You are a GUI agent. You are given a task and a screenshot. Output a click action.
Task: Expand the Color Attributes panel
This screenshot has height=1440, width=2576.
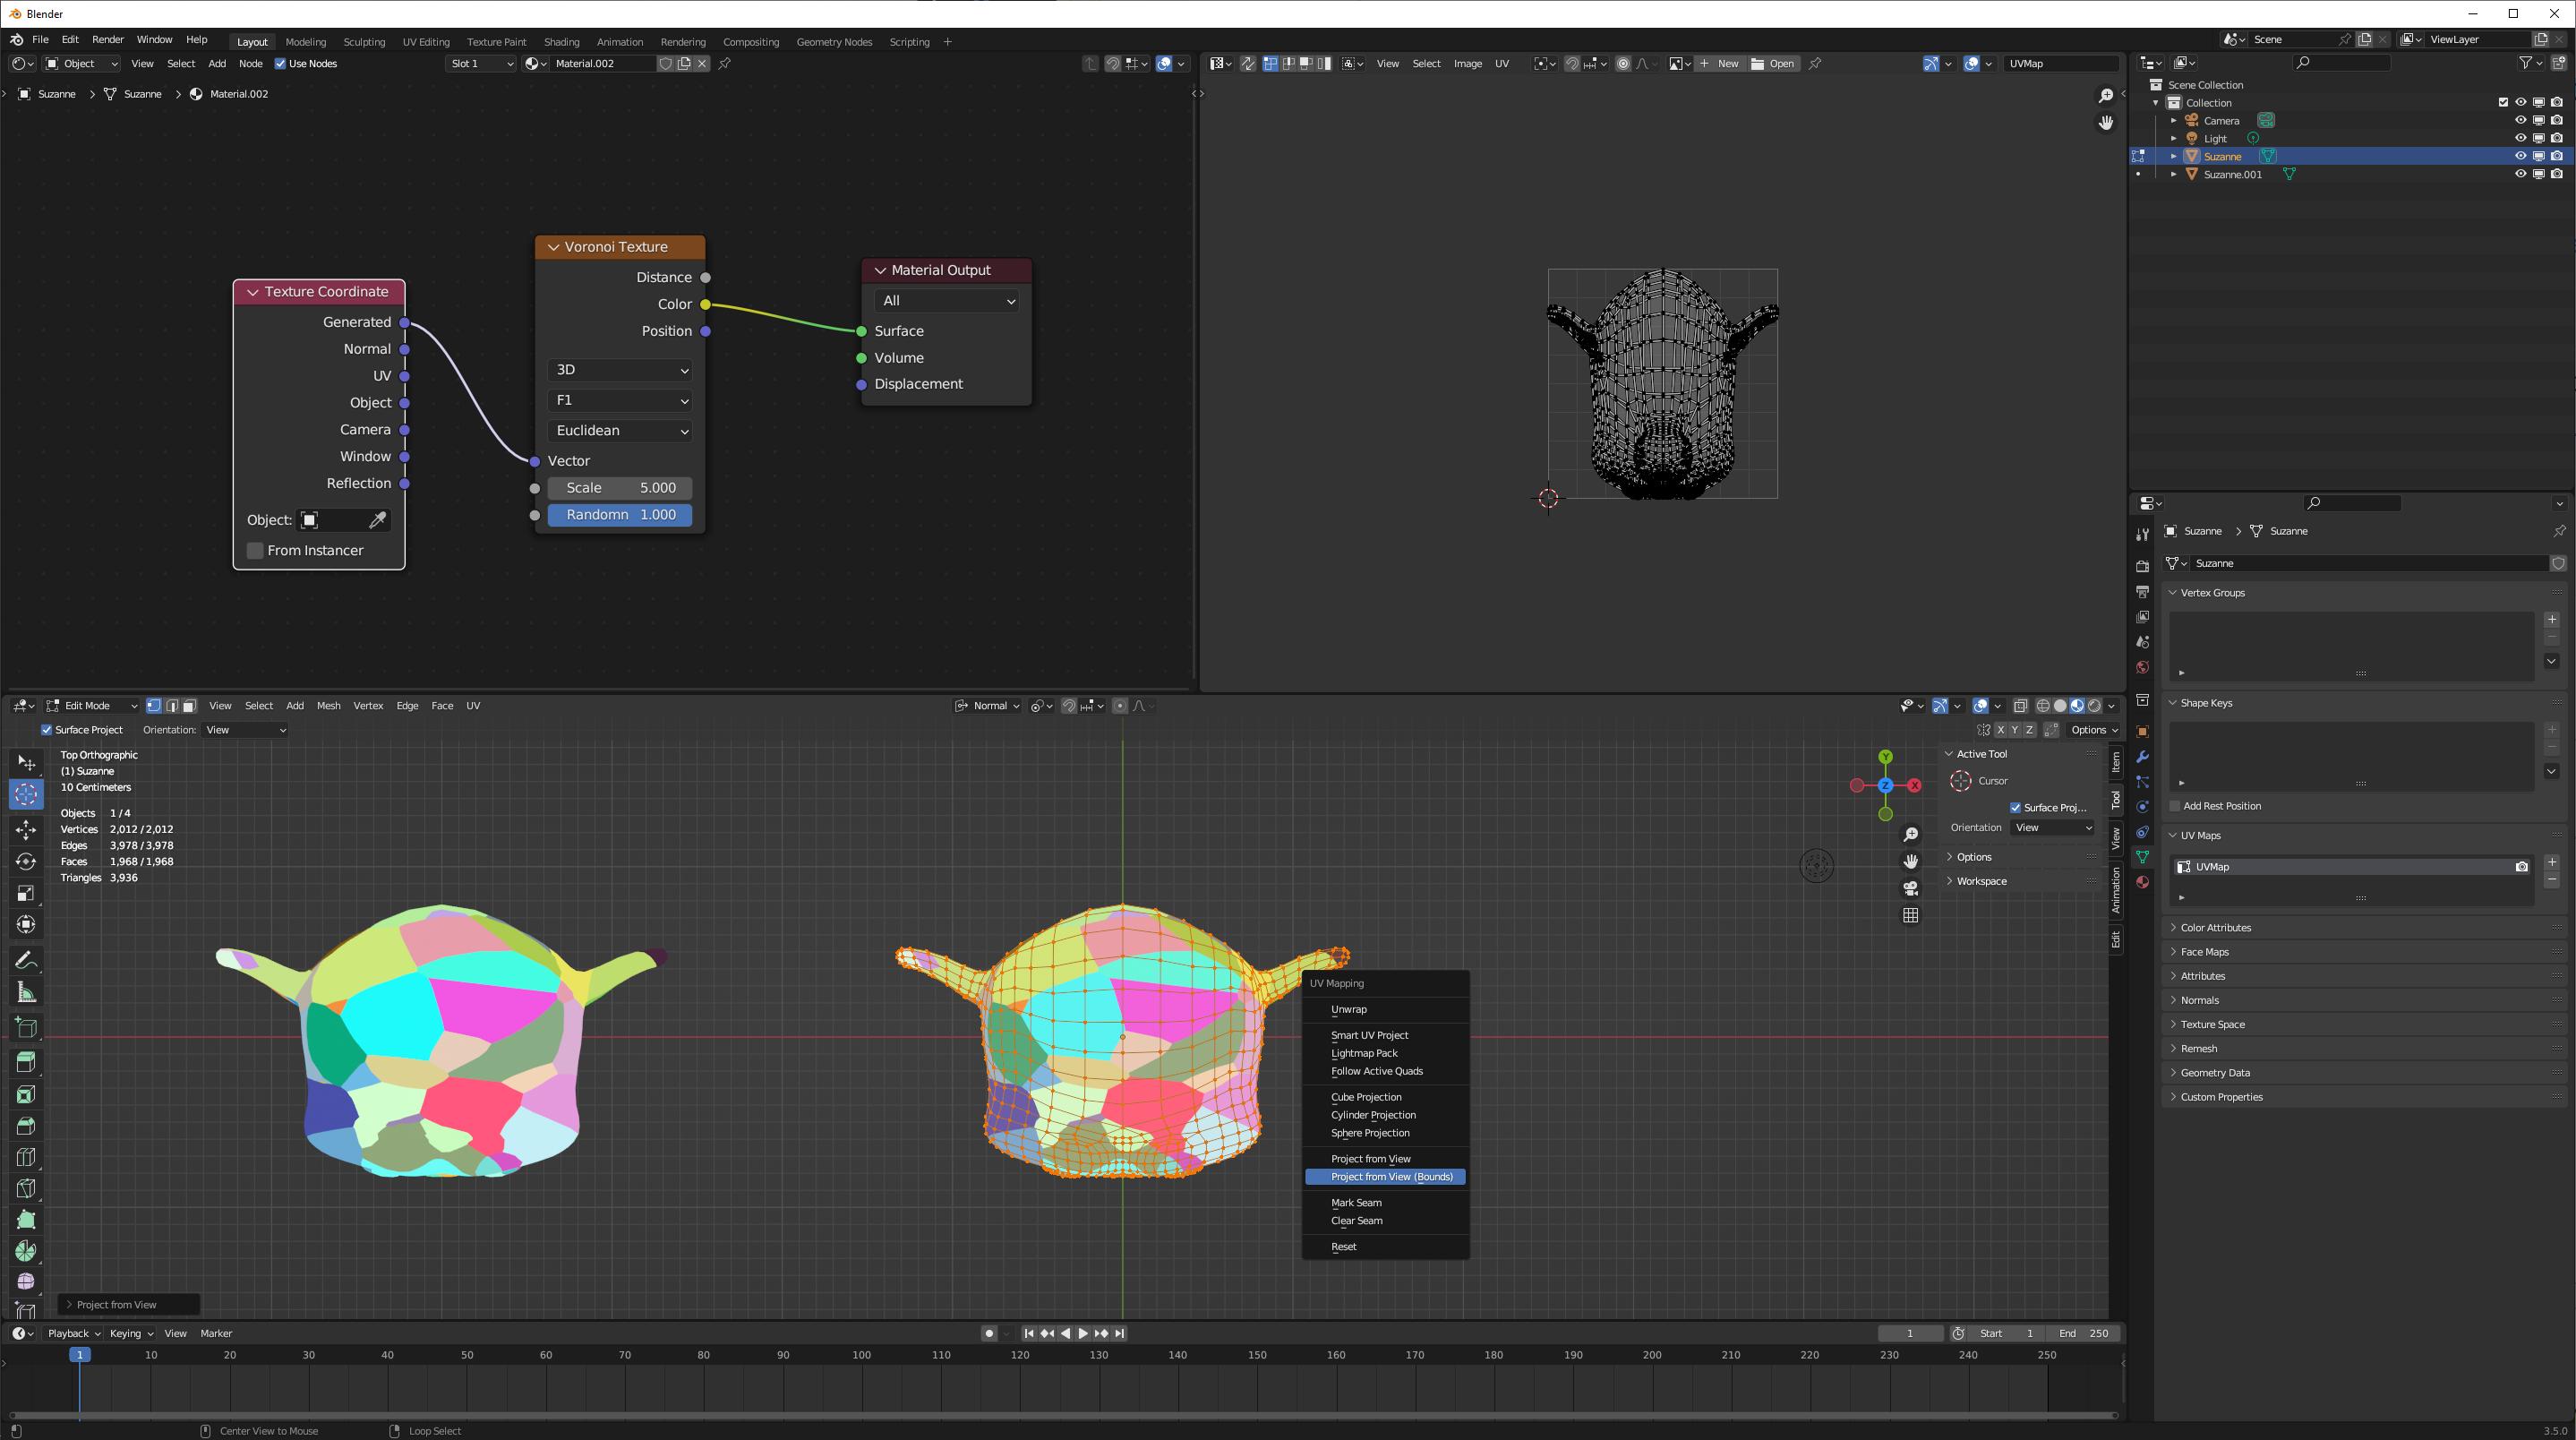point(2215,928)
